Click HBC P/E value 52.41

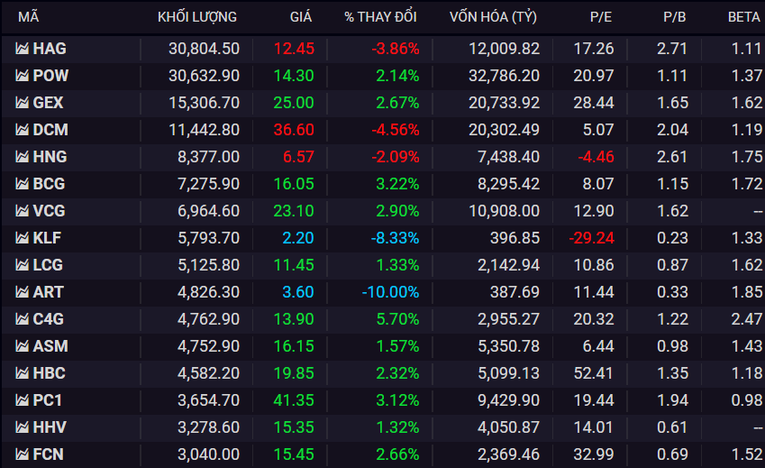pyautogui.click(x=594, y=373)
